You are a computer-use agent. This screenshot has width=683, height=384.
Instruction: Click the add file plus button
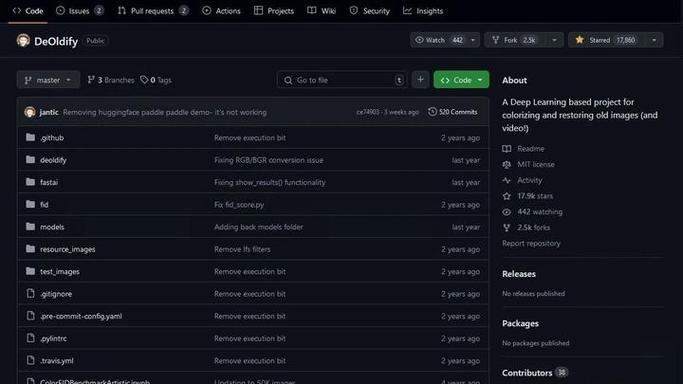pyautogui.click(x=420, y=80)
